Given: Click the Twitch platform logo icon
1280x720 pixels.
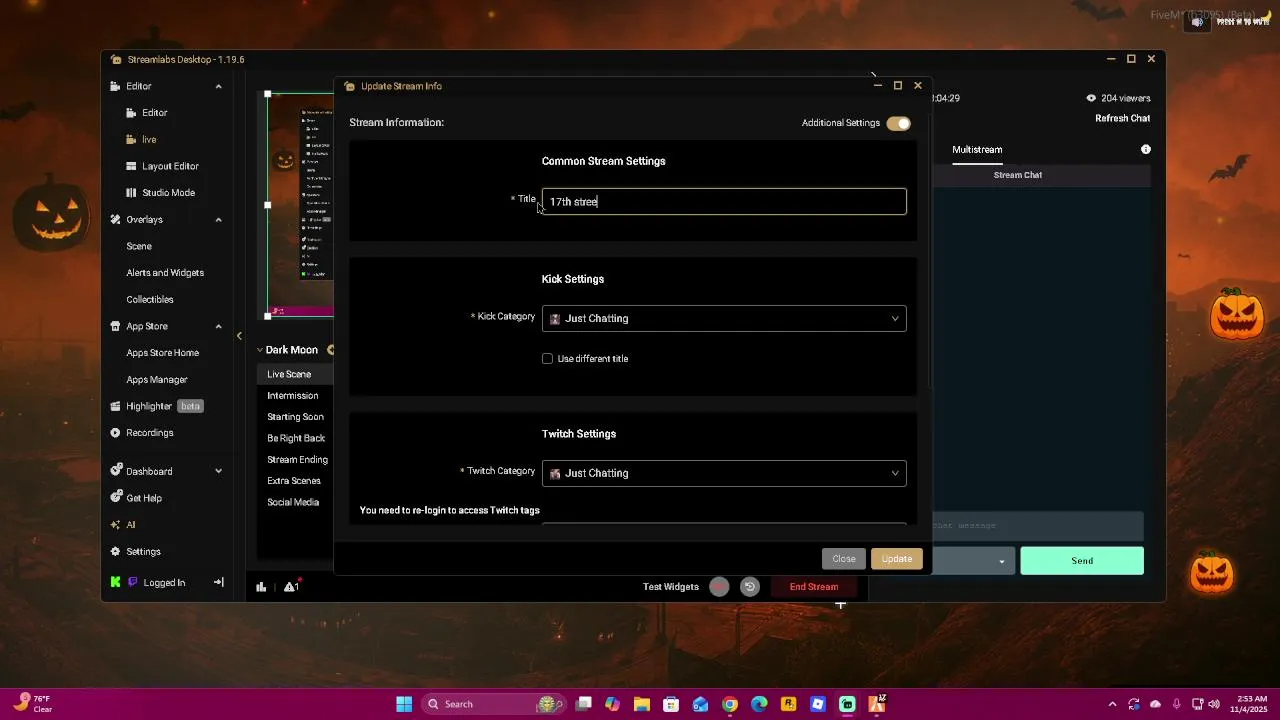Looking at the screenshot, I should pos(132,582).
